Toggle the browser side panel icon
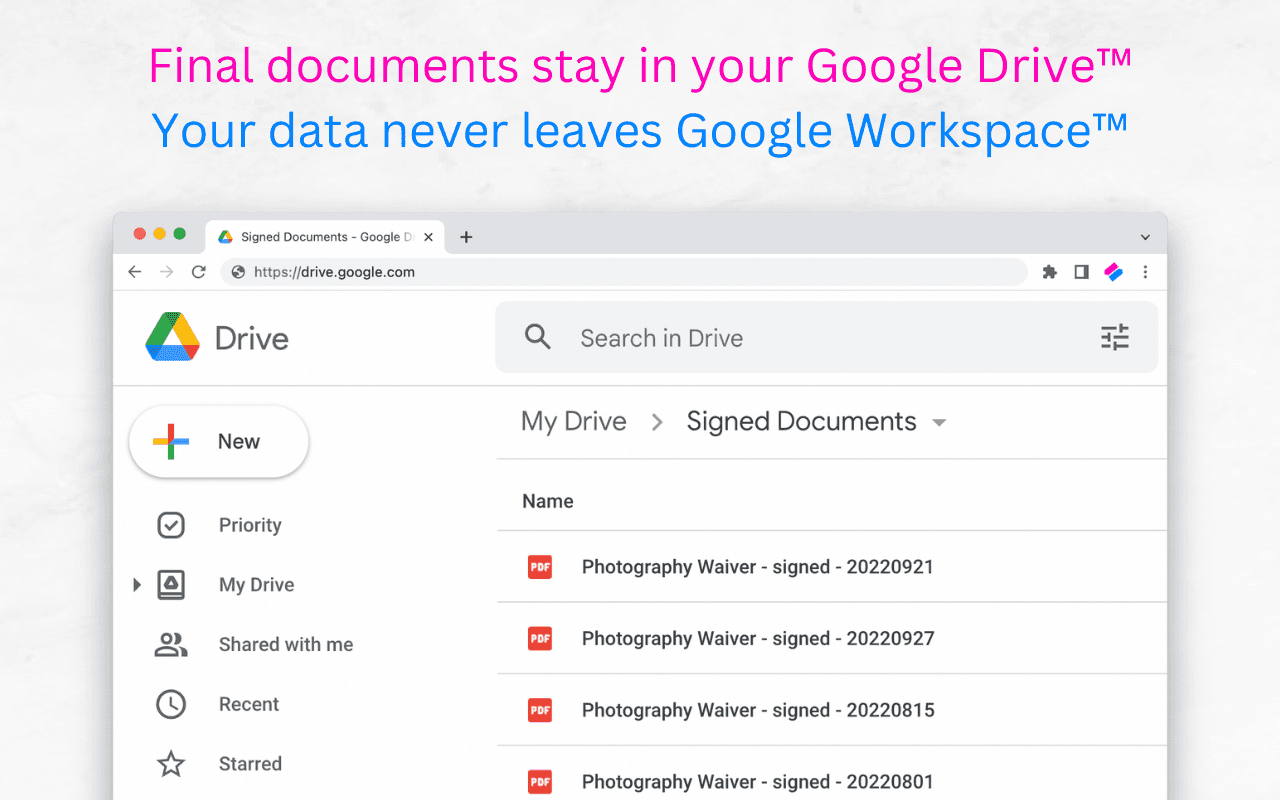This screenshot has height=800, width=1280. tap(1081, 272)
